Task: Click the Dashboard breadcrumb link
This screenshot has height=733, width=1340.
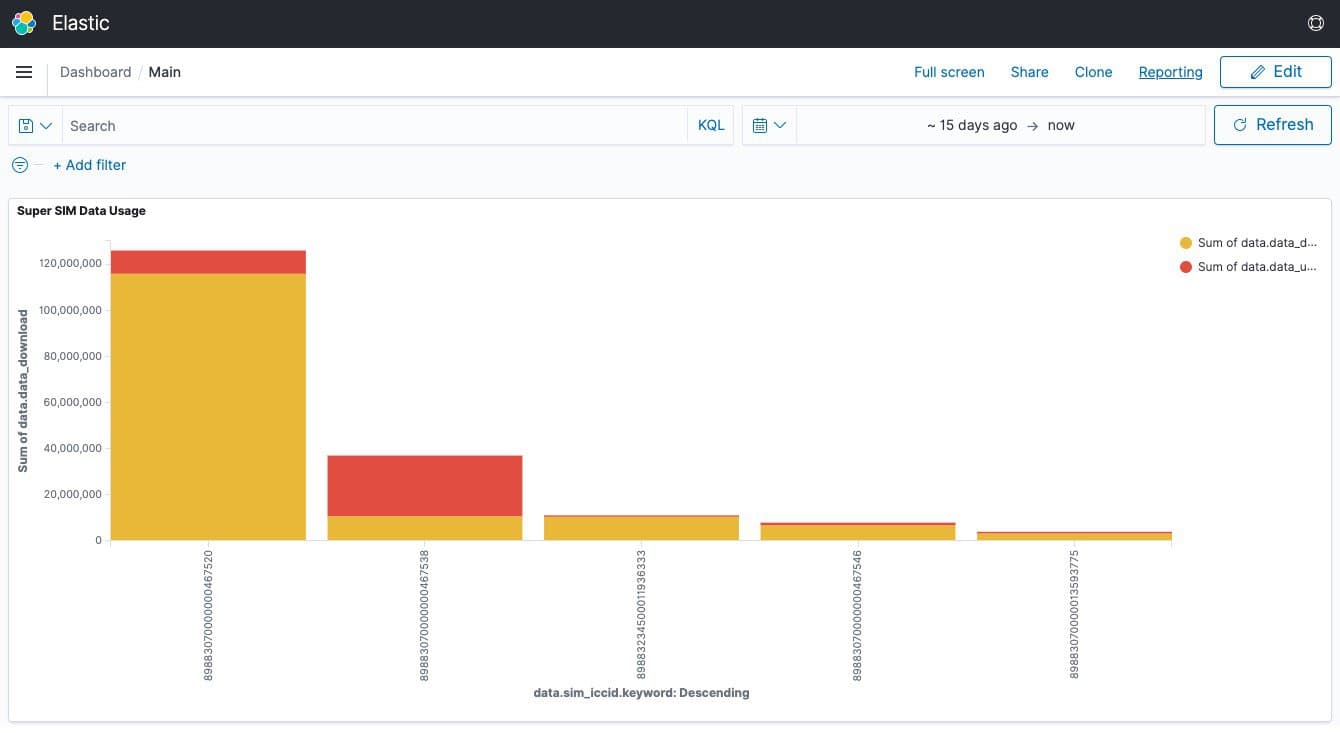Action: click(x=95, y=72)
